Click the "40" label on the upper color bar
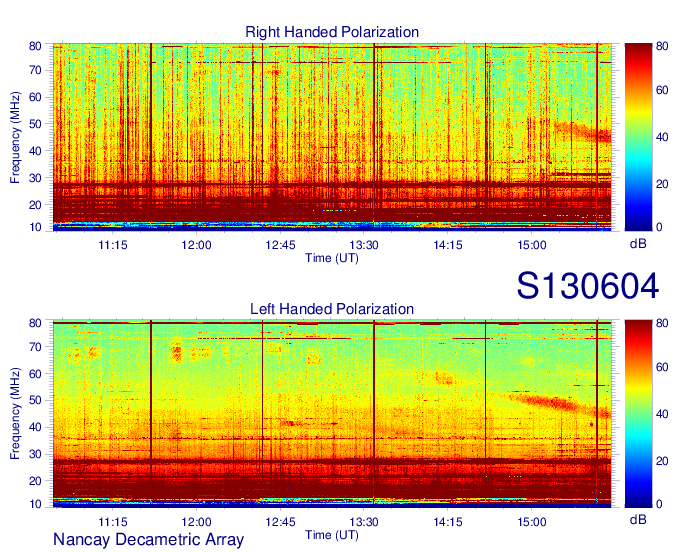680x552 pixels. tap(662, 137)
